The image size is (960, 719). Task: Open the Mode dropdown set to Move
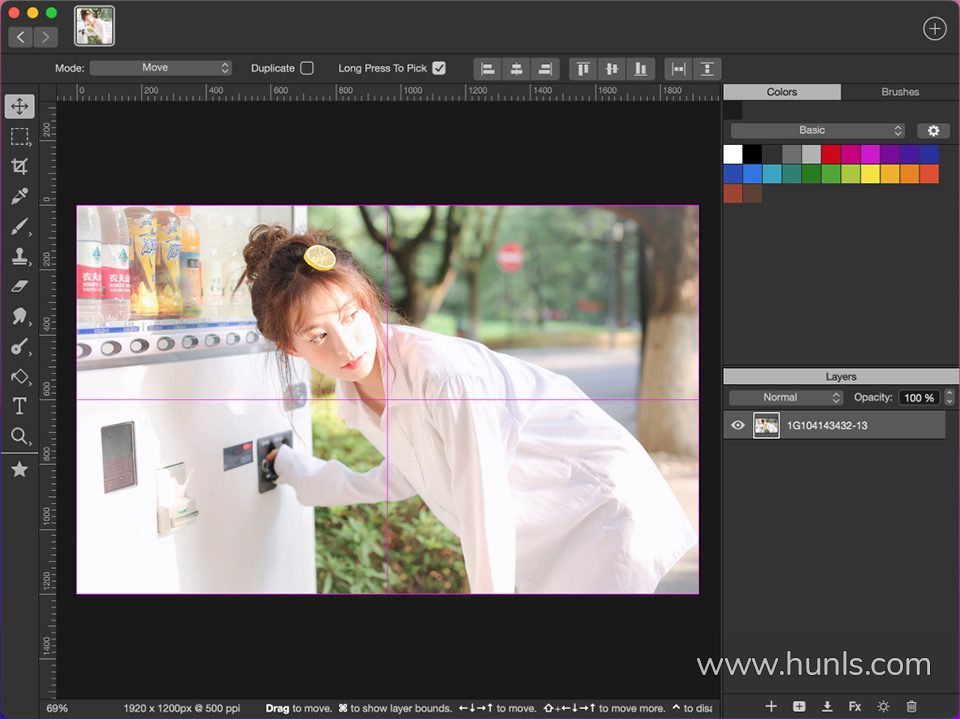161,68
